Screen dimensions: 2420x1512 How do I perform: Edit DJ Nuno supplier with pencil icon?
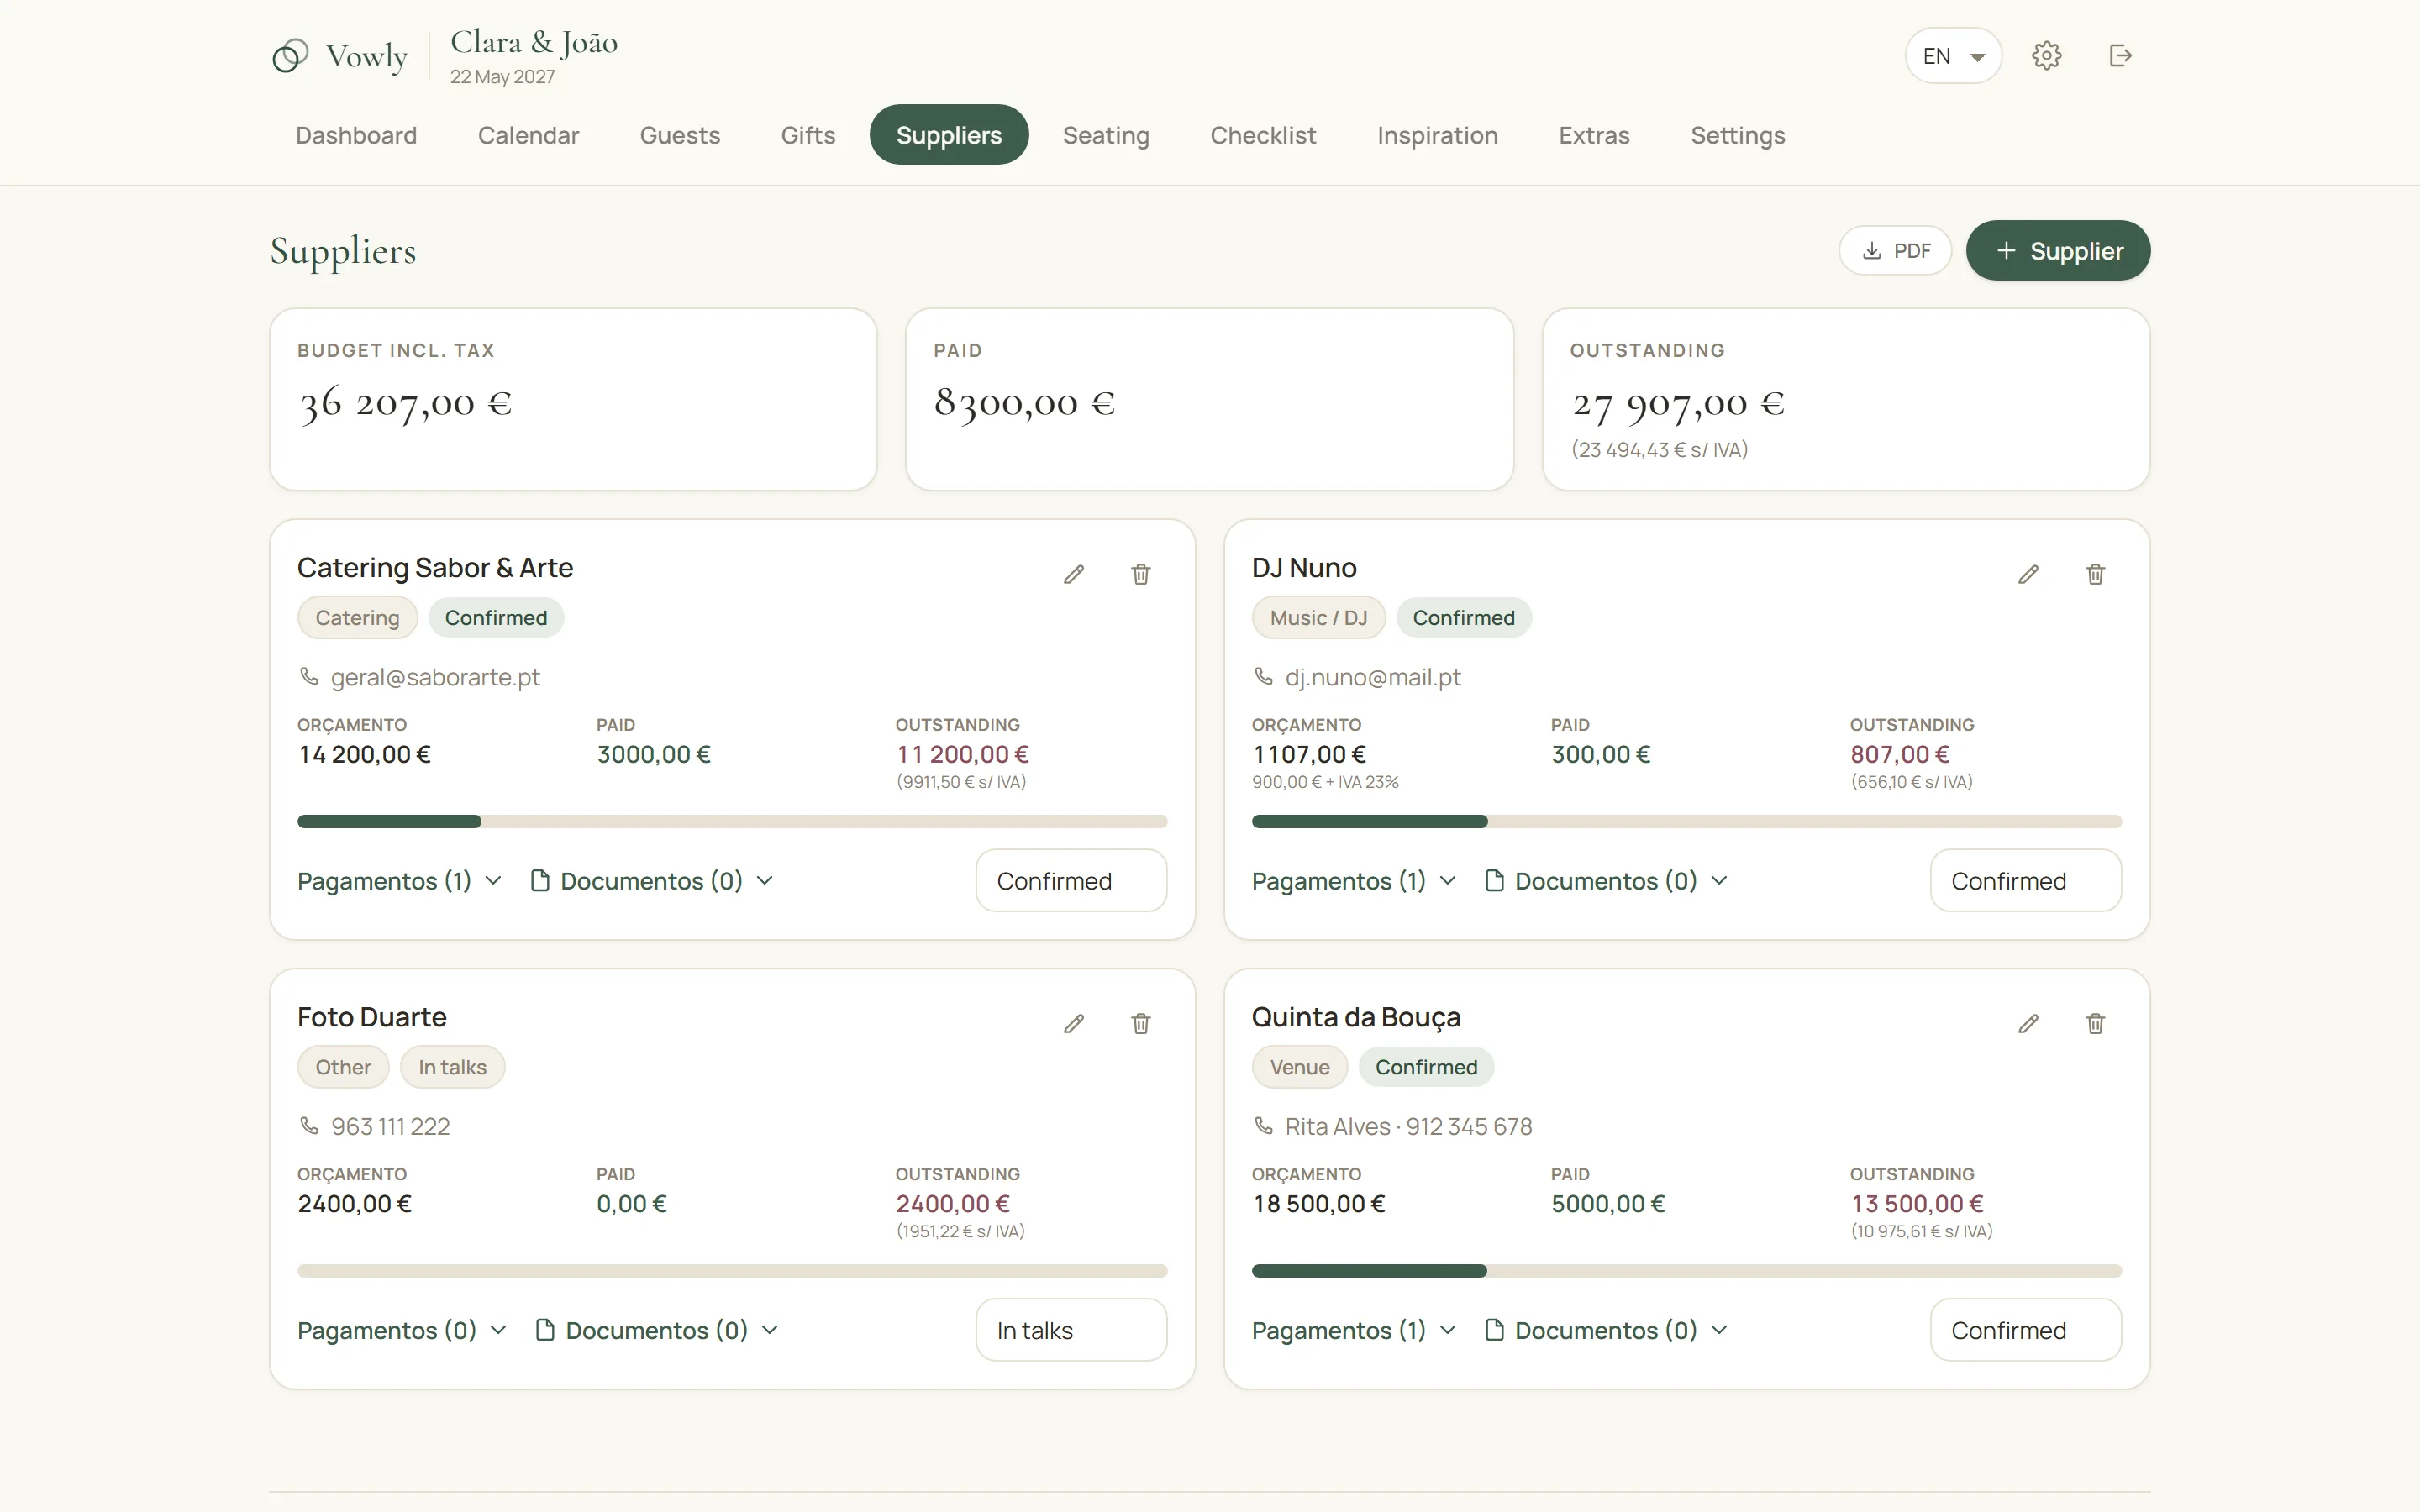pyautogui.click(x=2028, y=574)
